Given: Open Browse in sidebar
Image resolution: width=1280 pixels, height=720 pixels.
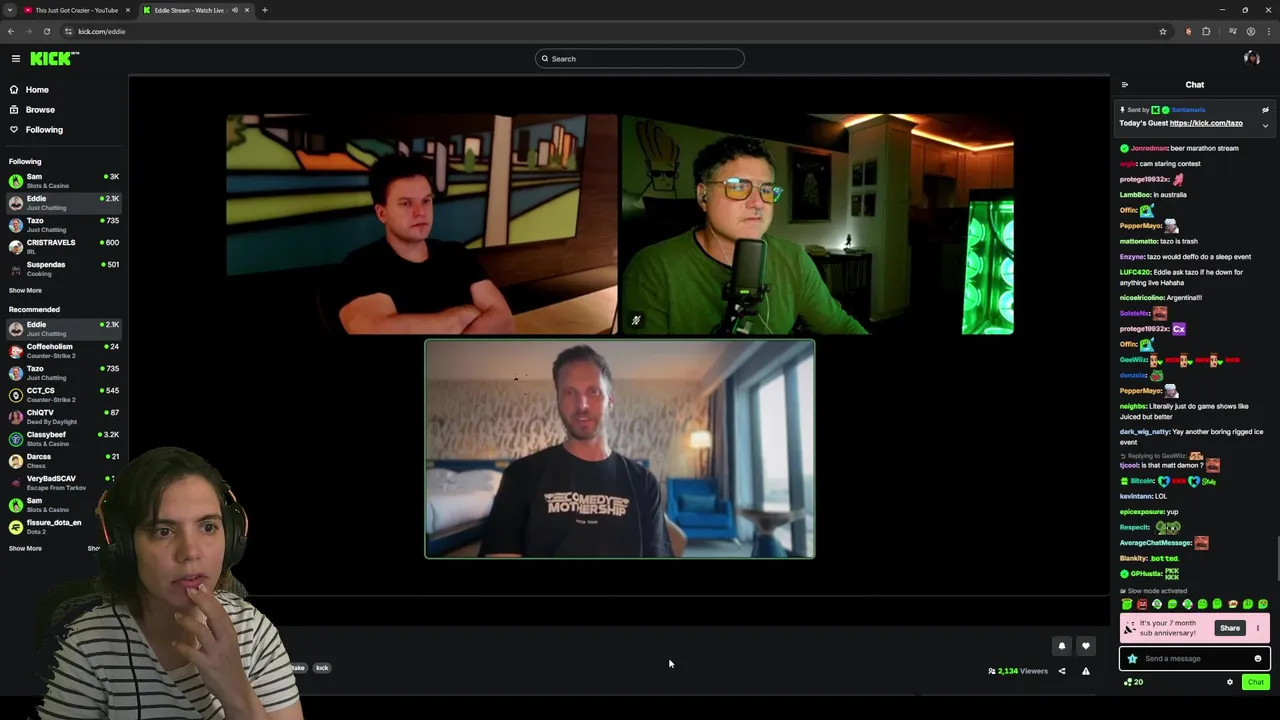Looking at the screenshot, I should pos(40,110).
